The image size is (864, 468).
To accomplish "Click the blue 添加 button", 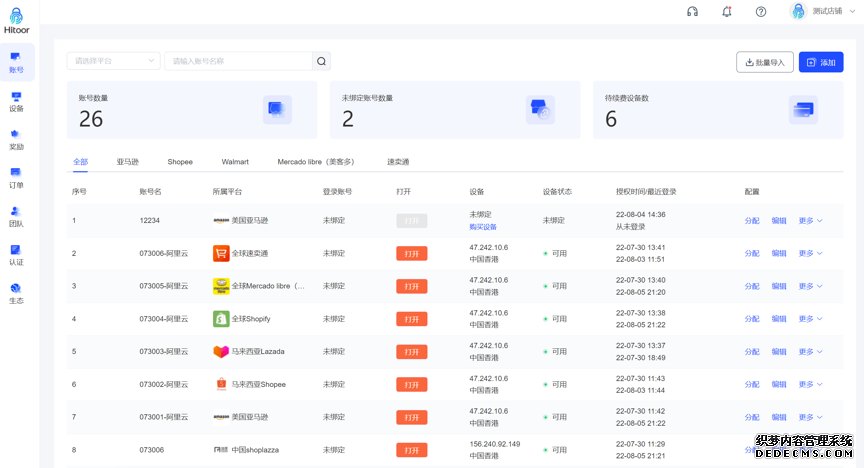I will pyautogui.click(x=821, y=62).
